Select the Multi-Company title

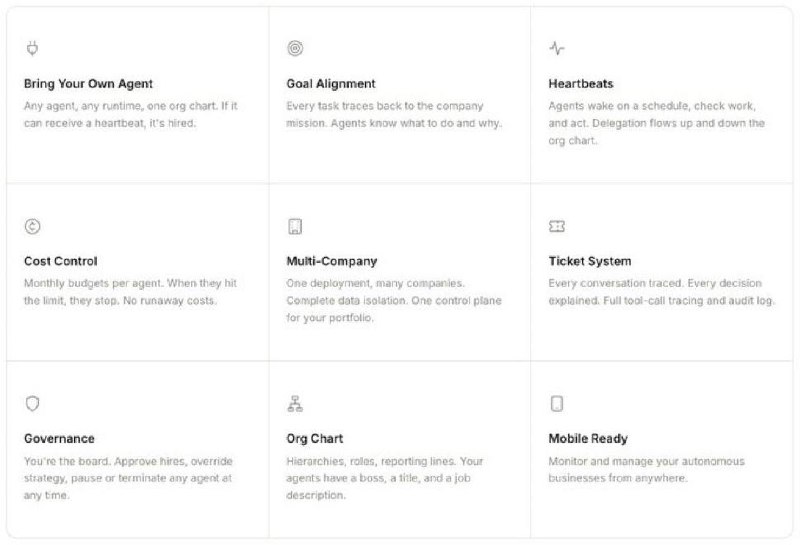coord(332,261)
